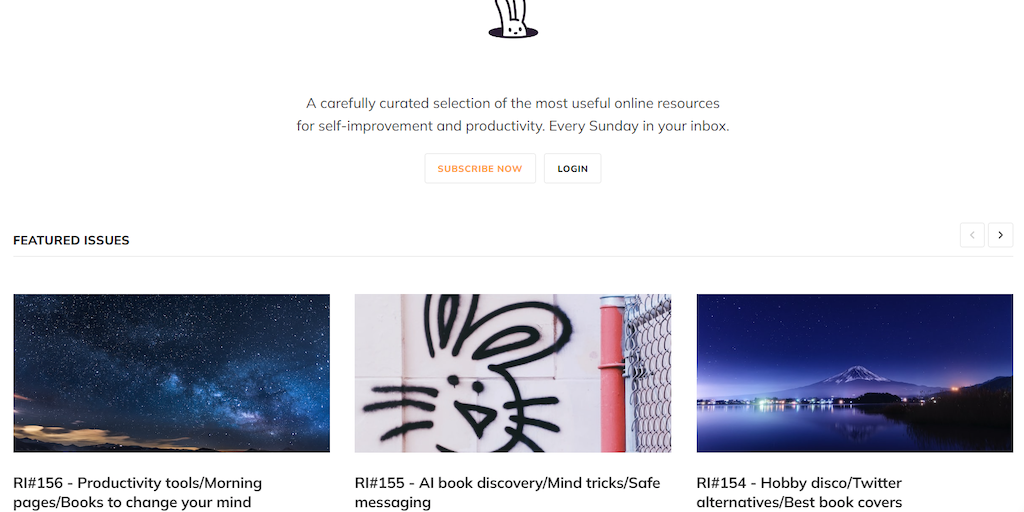Image resolution: width=1024 pixels, height=512 pixels.
Task: Open the graffiti rabbit issue thumbnail
Action: pyautogui.click(x=513, y=373)
